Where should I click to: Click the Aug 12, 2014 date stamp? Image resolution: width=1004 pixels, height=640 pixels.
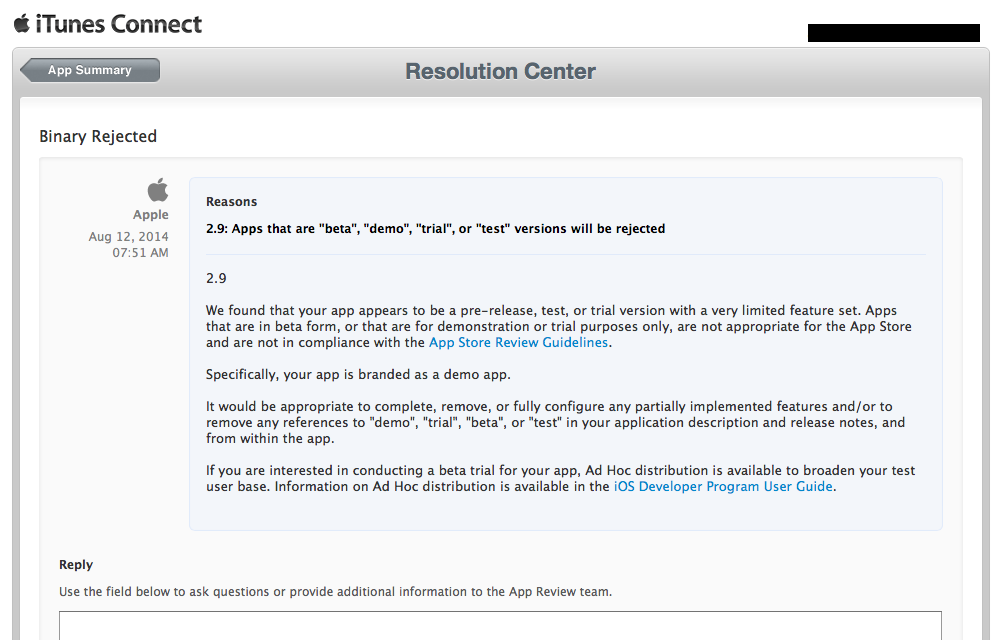[x=129, y=236]
